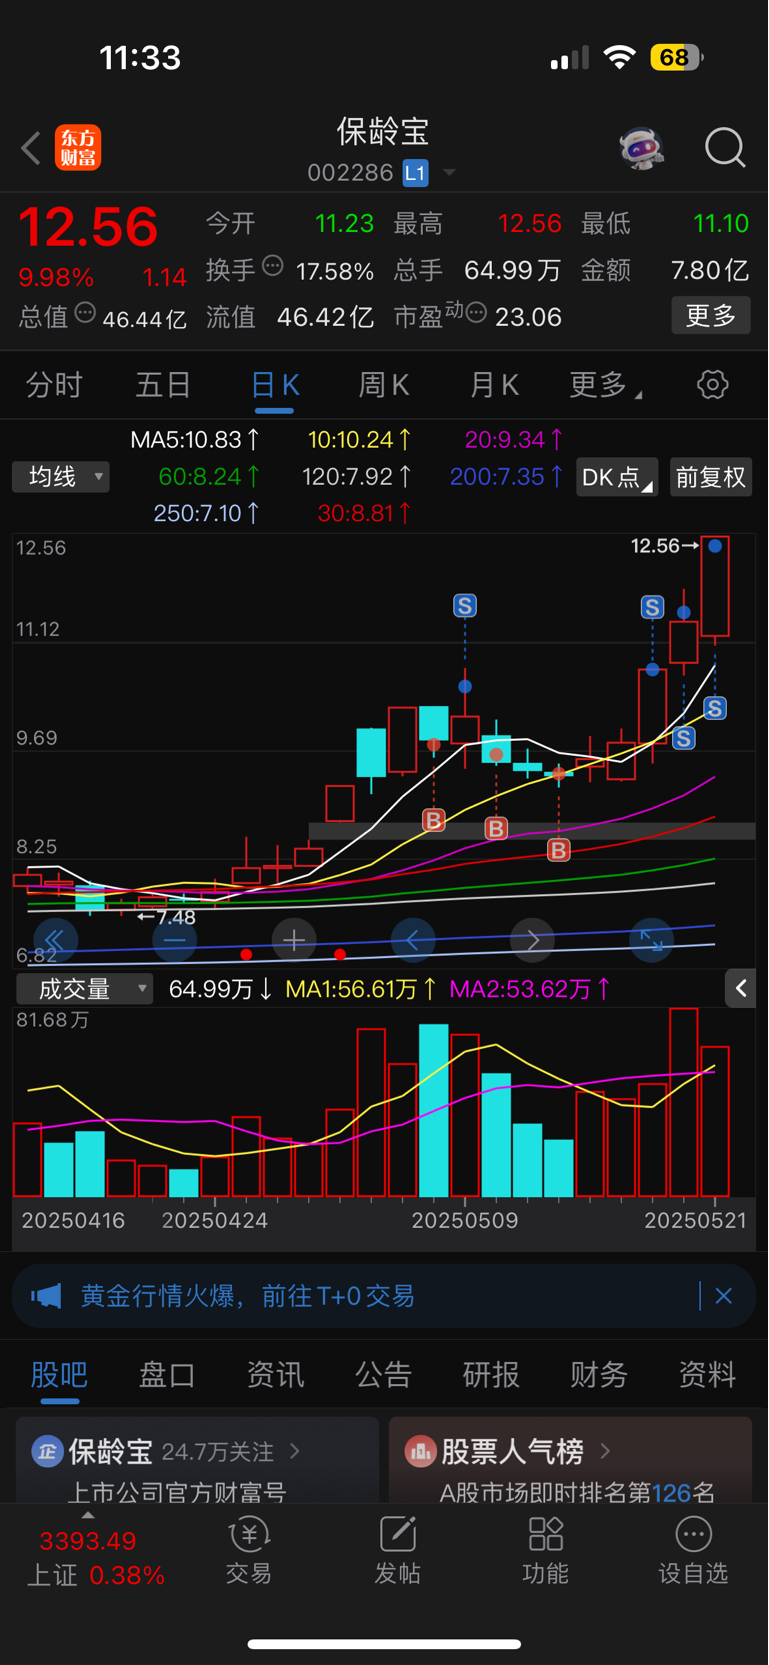Move chart left one step
Screen dimensions: 769x1665
[413, 940]
